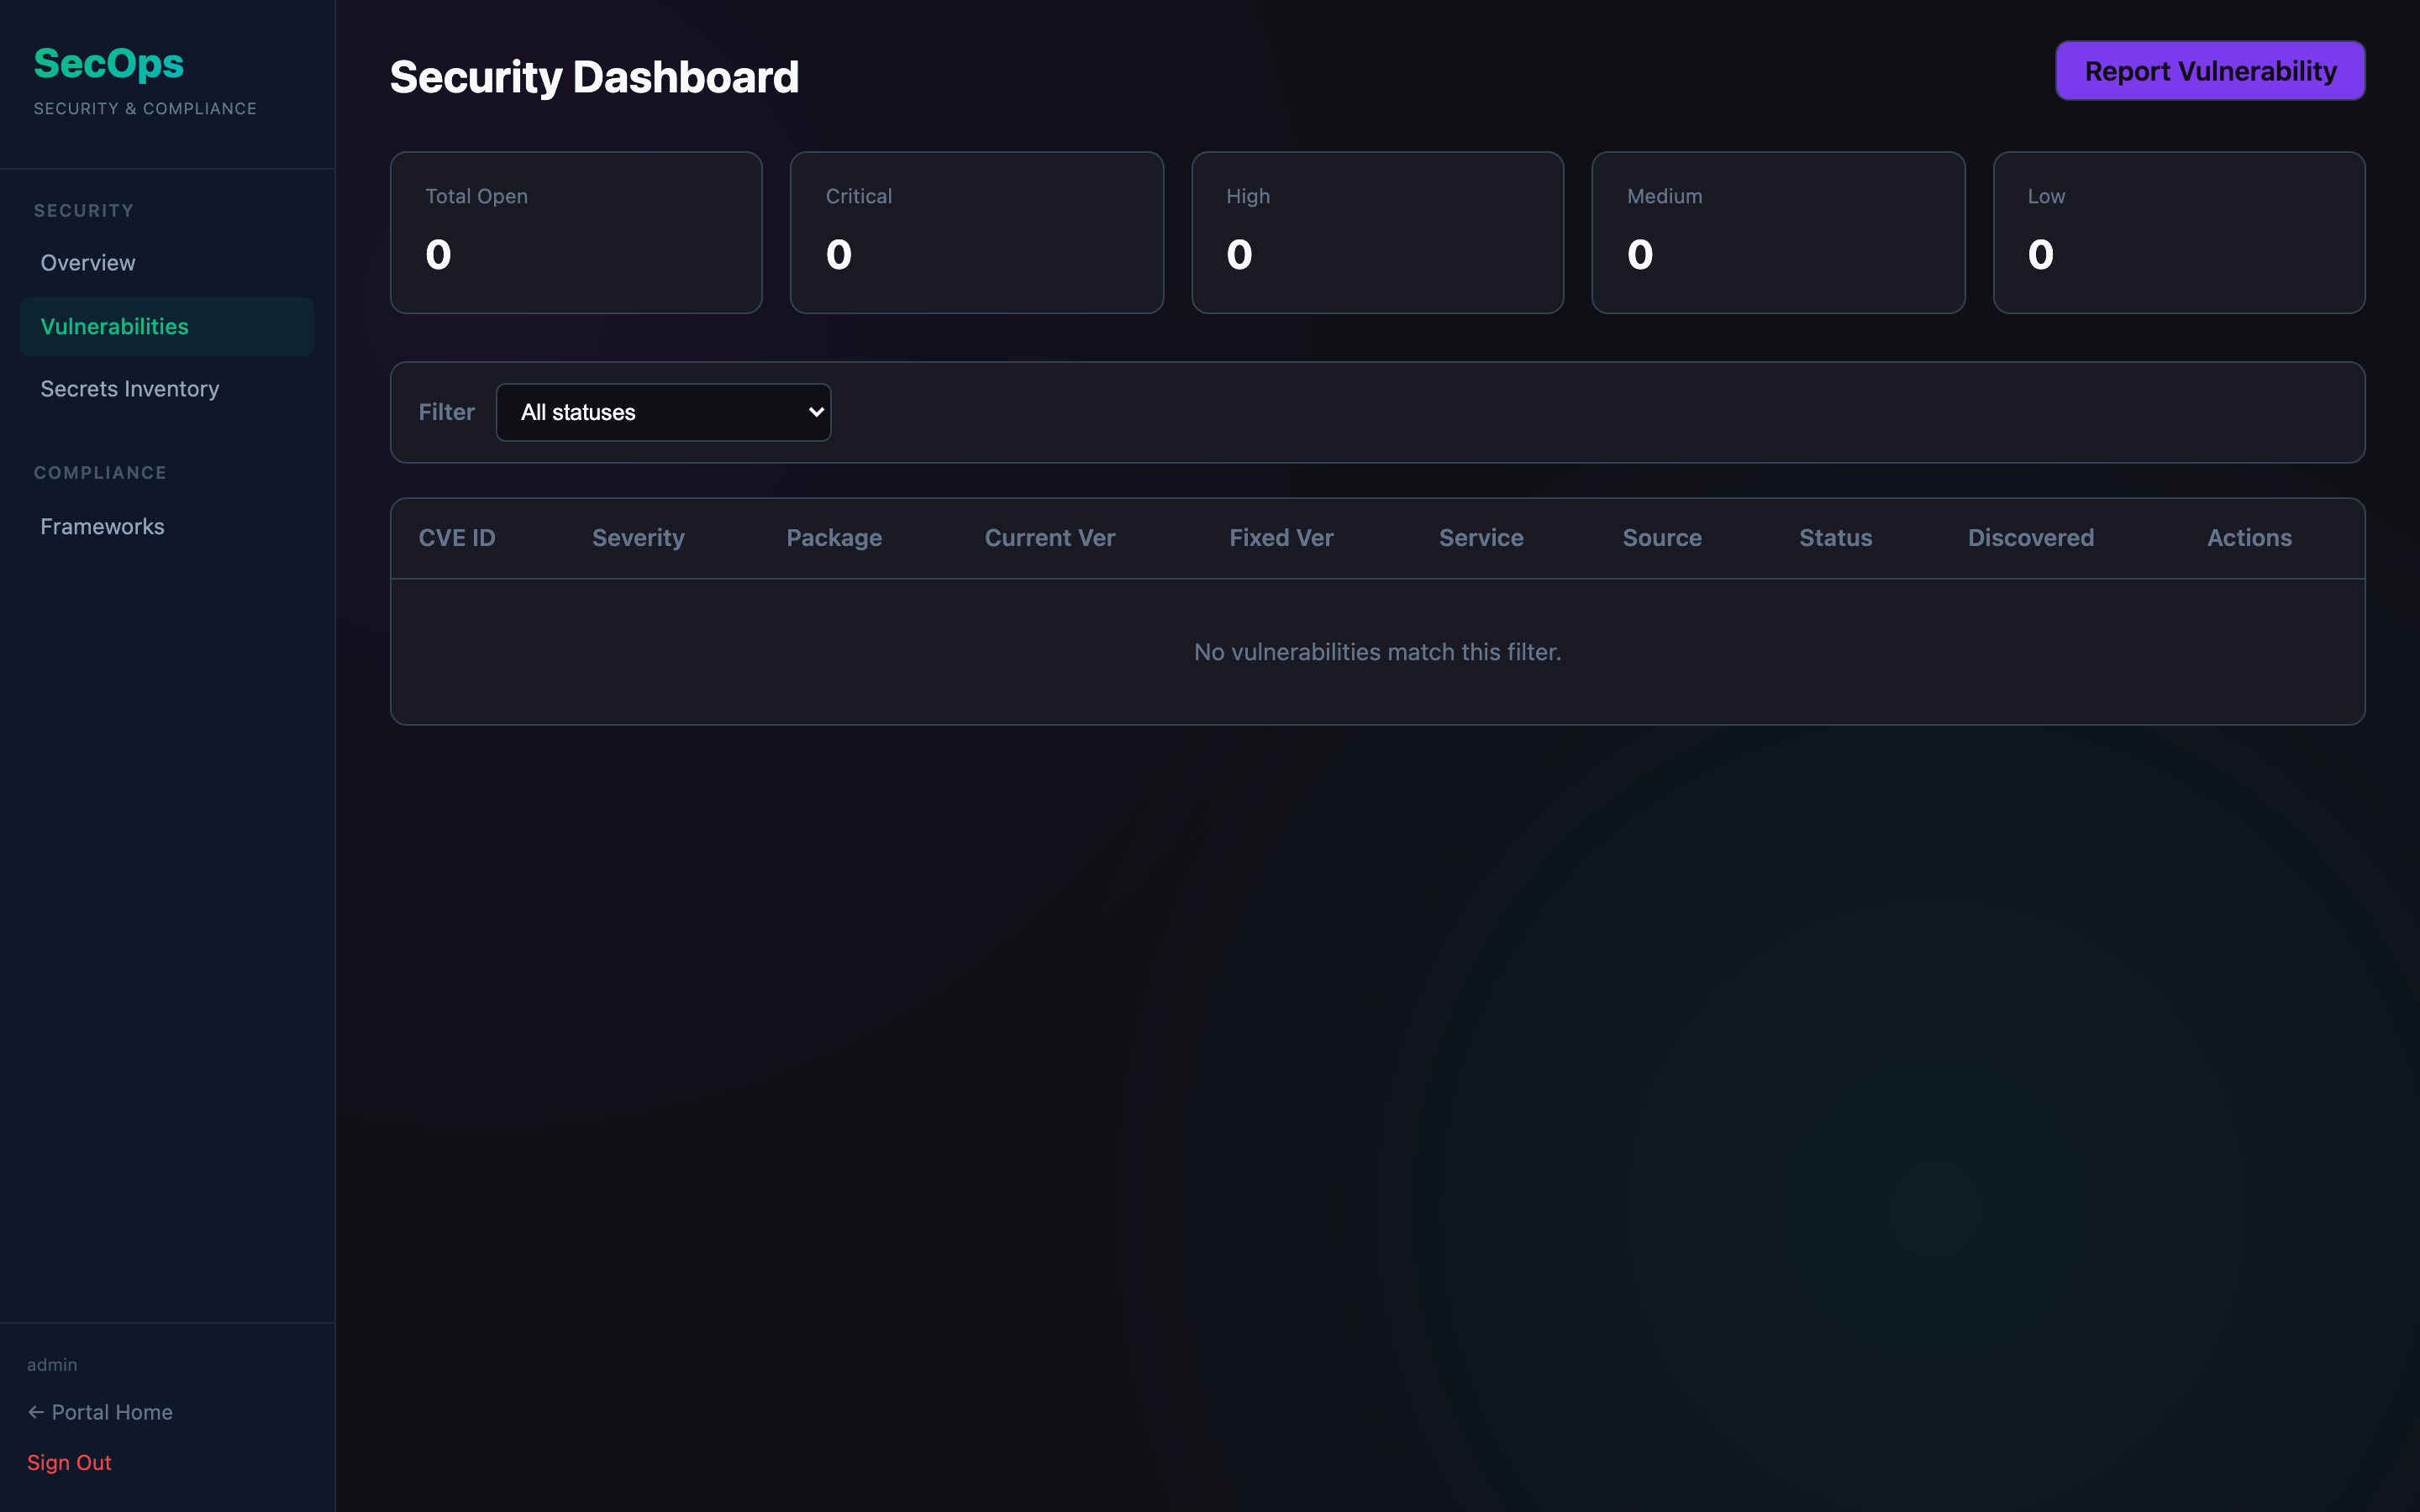The image size is (2420, 1512).
Task: Open Compliance Frameworks page
Action: point(102,527)
